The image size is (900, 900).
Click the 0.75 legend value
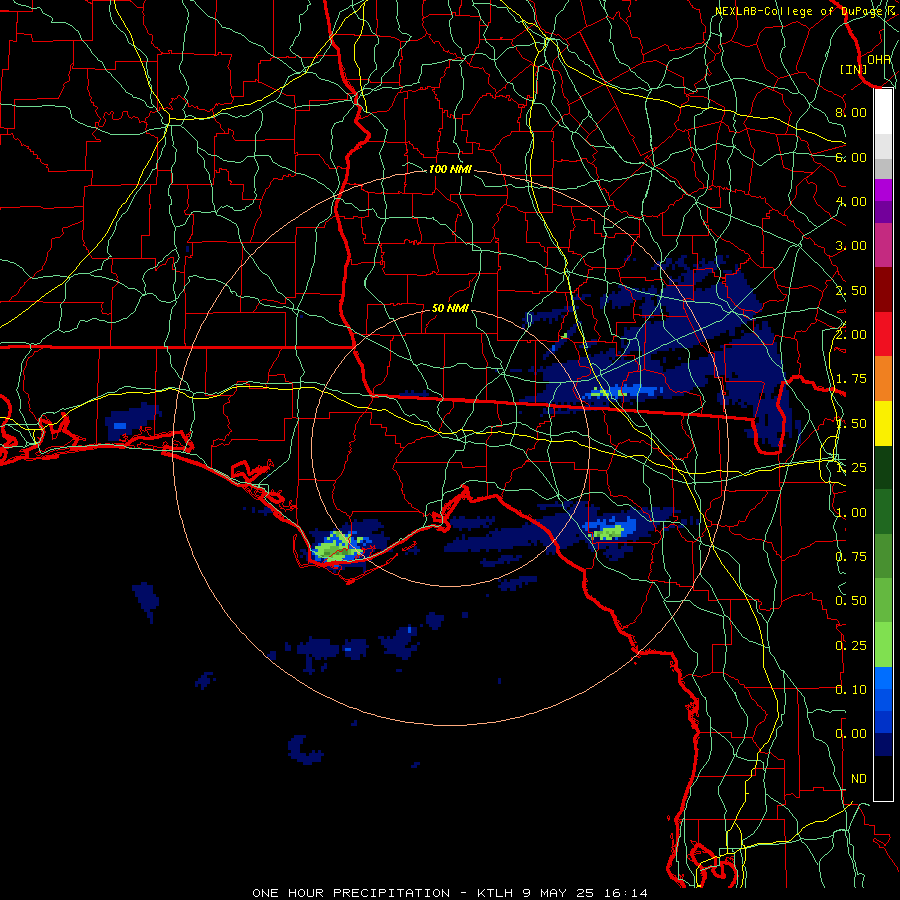(x=851, y=557)
